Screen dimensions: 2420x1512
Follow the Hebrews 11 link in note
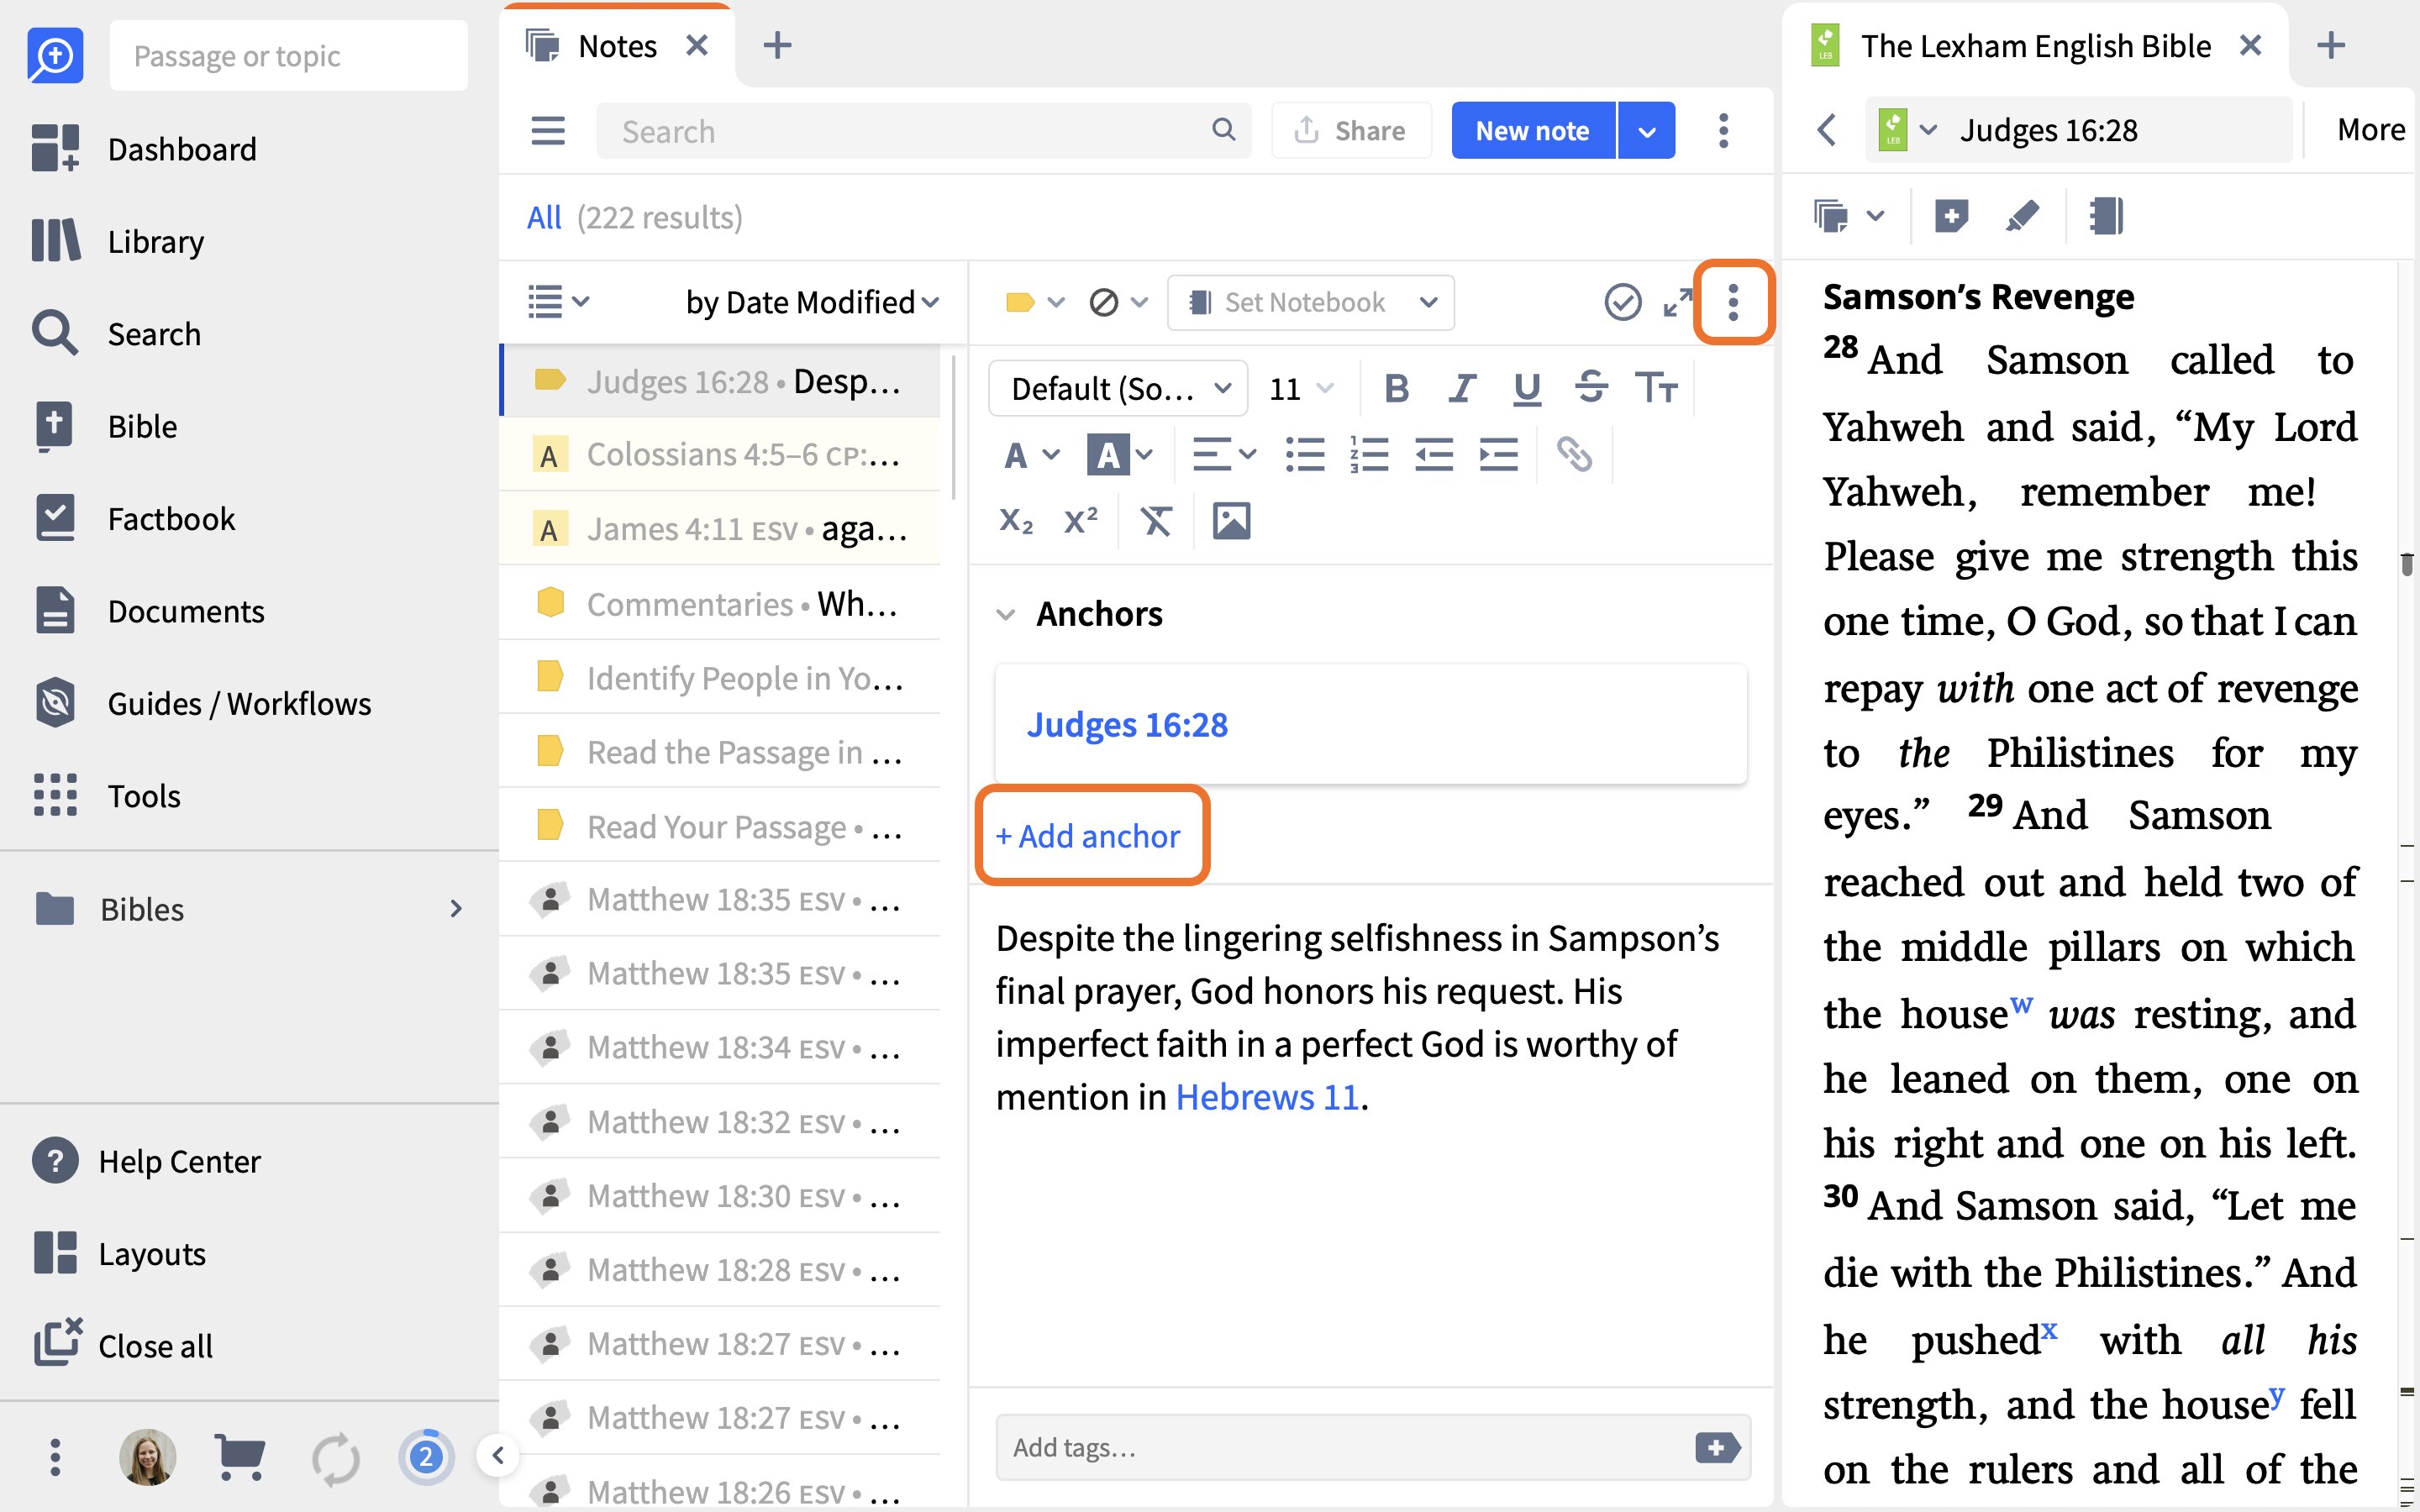pos(1267,1097)
